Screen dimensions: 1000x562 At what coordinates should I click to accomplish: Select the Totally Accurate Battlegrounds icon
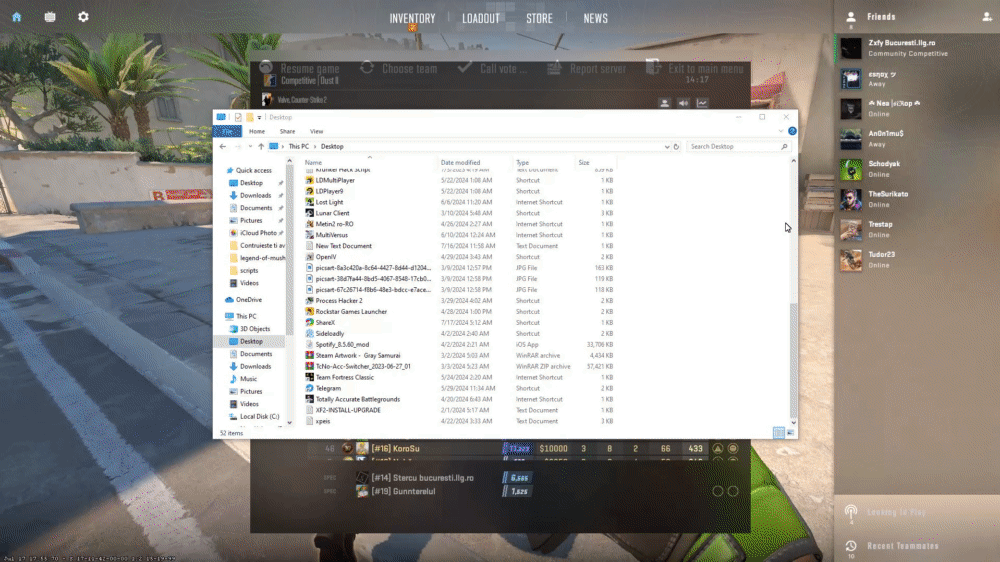click(x=309, y=399)
